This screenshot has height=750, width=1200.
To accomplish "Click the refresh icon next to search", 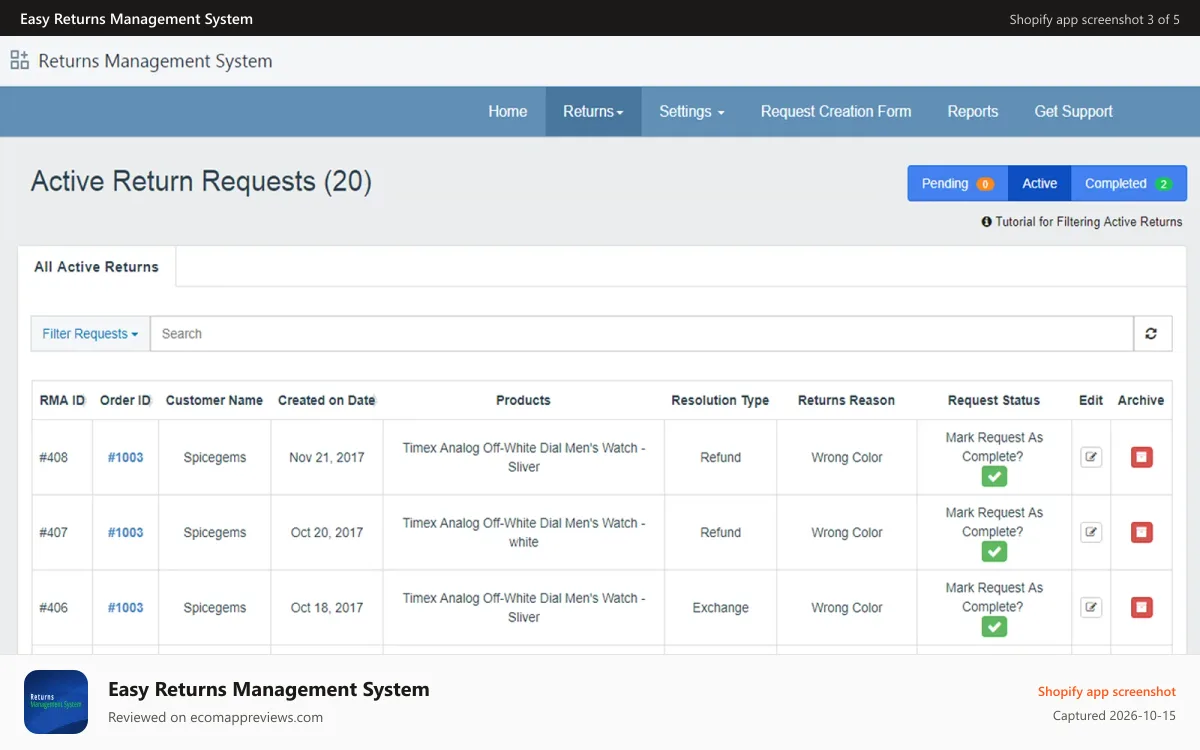I will (x=1151, y=334).
